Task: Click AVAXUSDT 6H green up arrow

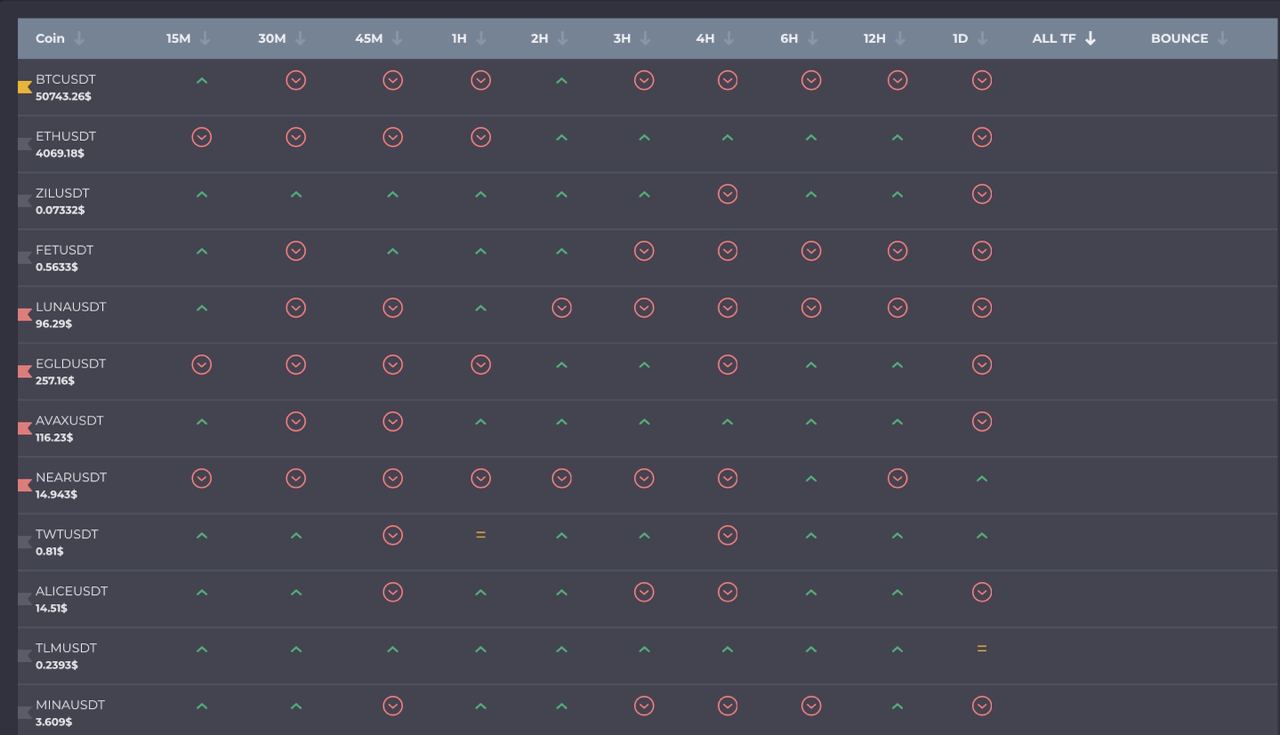Action: coord(811,422)
